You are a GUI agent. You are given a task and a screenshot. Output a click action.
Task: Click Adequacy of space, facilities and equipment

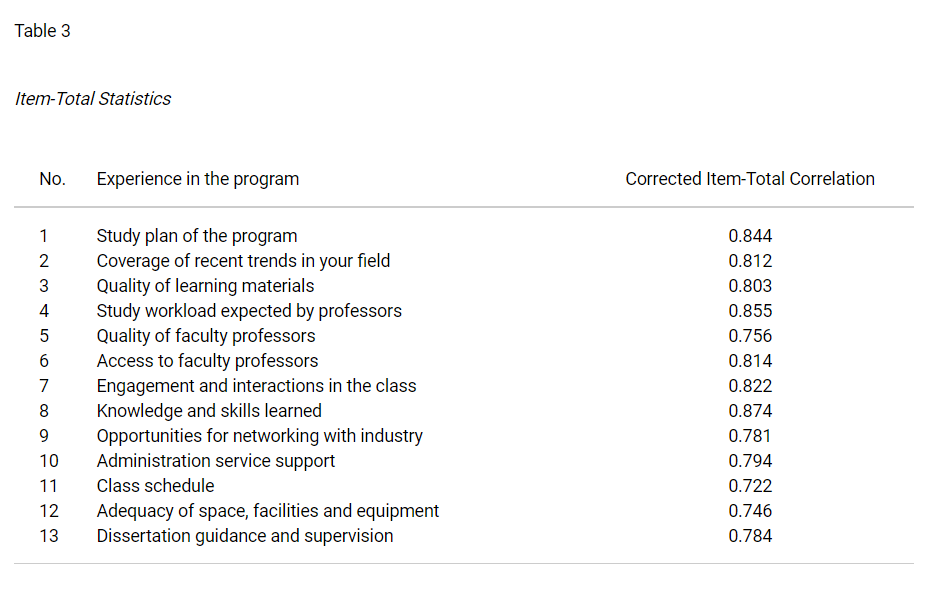pyautogui.click(x=268, y=511)
